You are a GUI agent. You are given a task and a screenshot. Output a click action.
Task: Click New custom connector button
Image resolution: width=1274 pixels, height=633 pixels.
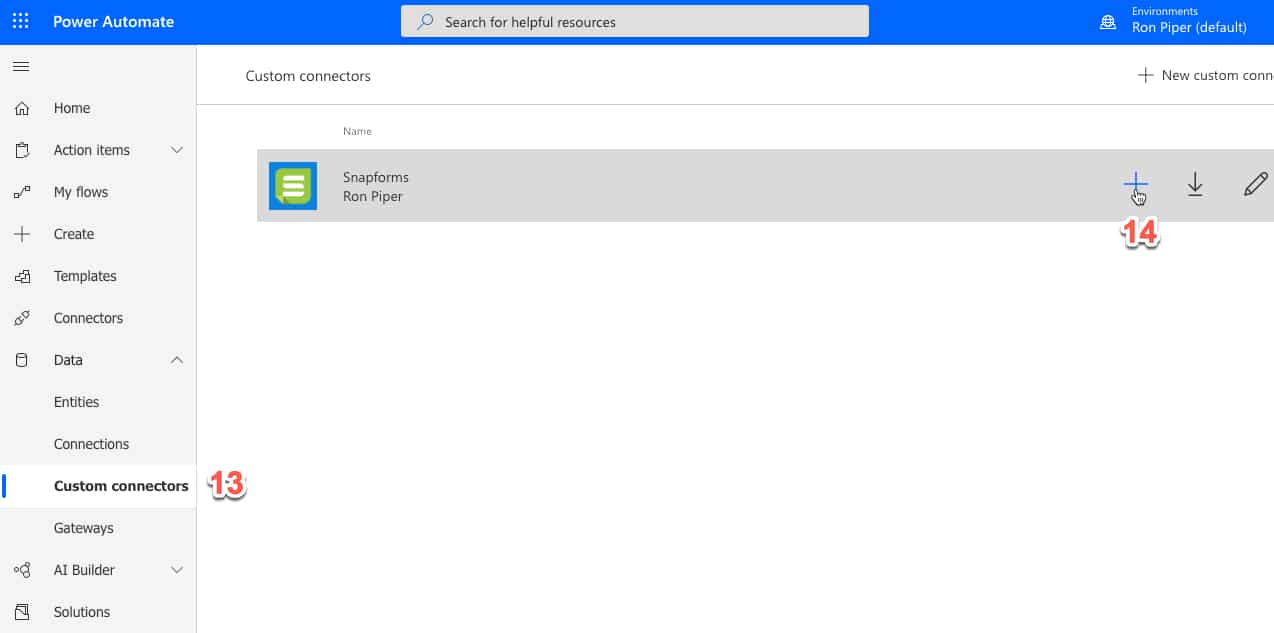click(x=1205, y=75)
